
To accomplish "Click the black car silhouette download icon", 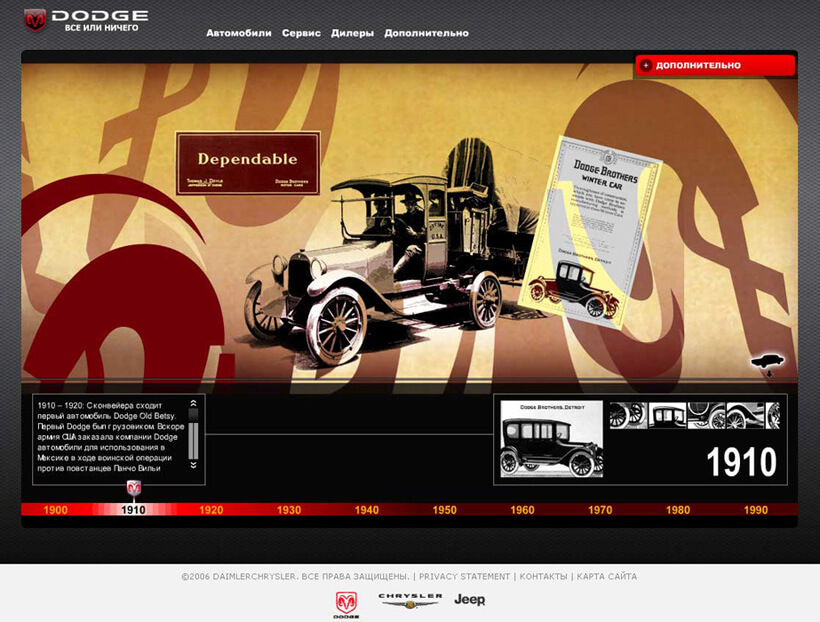I will pos(767,363).
